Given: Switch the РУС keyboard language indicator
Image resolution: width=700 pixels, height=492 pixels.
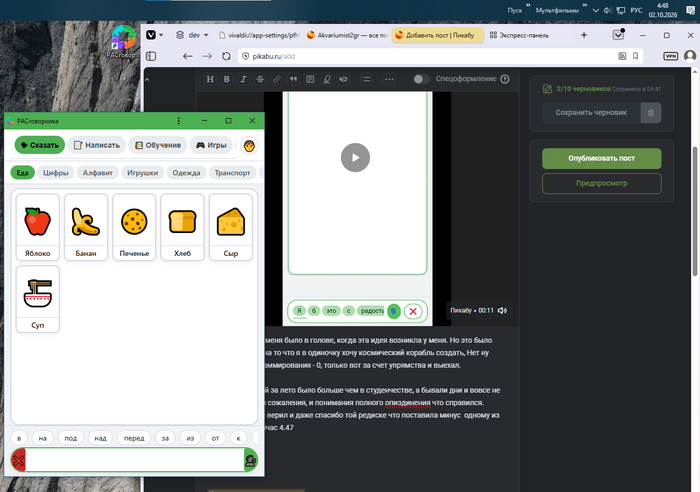Looking at the screenshot, I should pos(636,11).
